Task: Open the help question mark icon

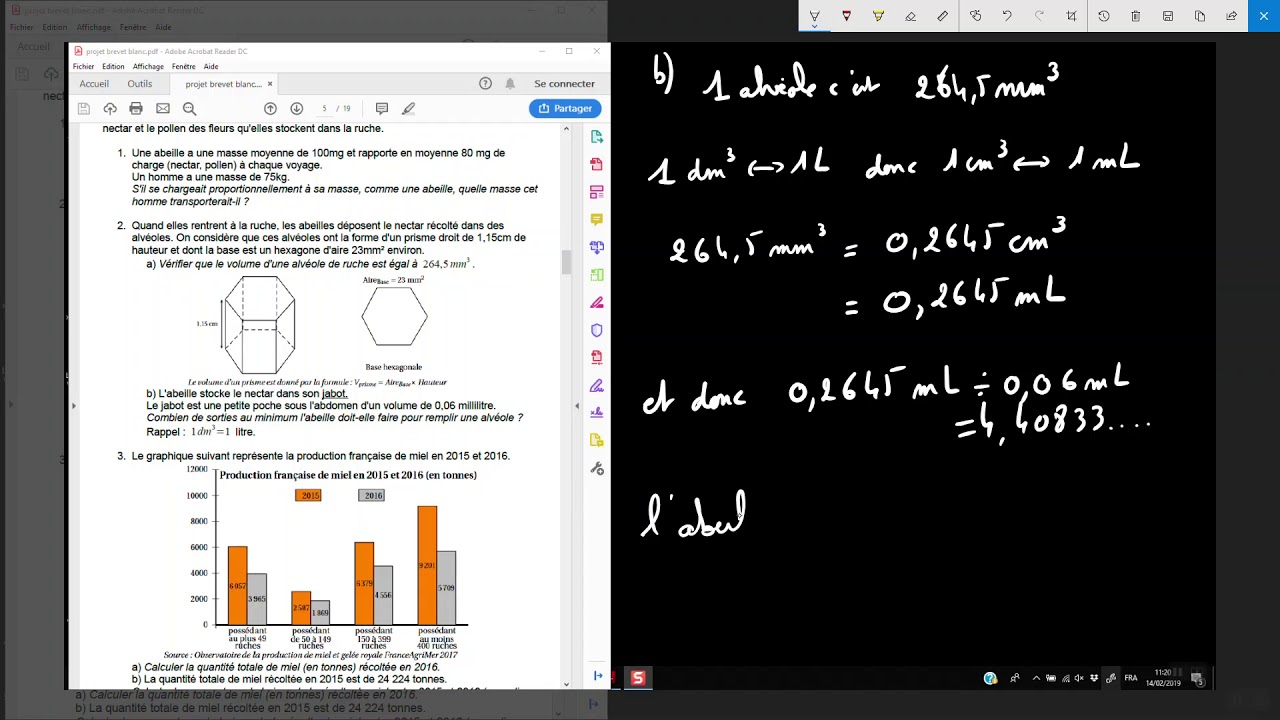Action: [485, 84]
